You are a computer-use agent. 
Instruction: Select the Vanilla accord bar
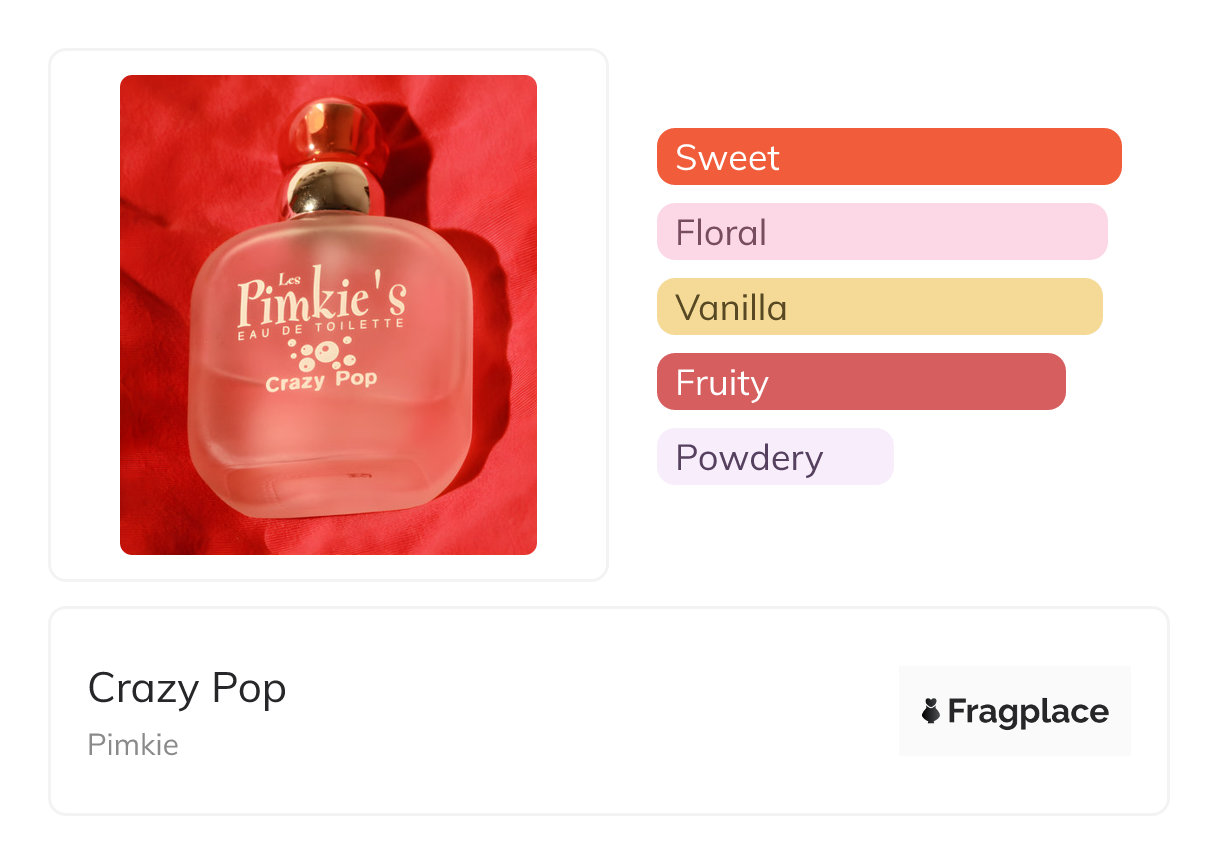[x=880, y=307]
